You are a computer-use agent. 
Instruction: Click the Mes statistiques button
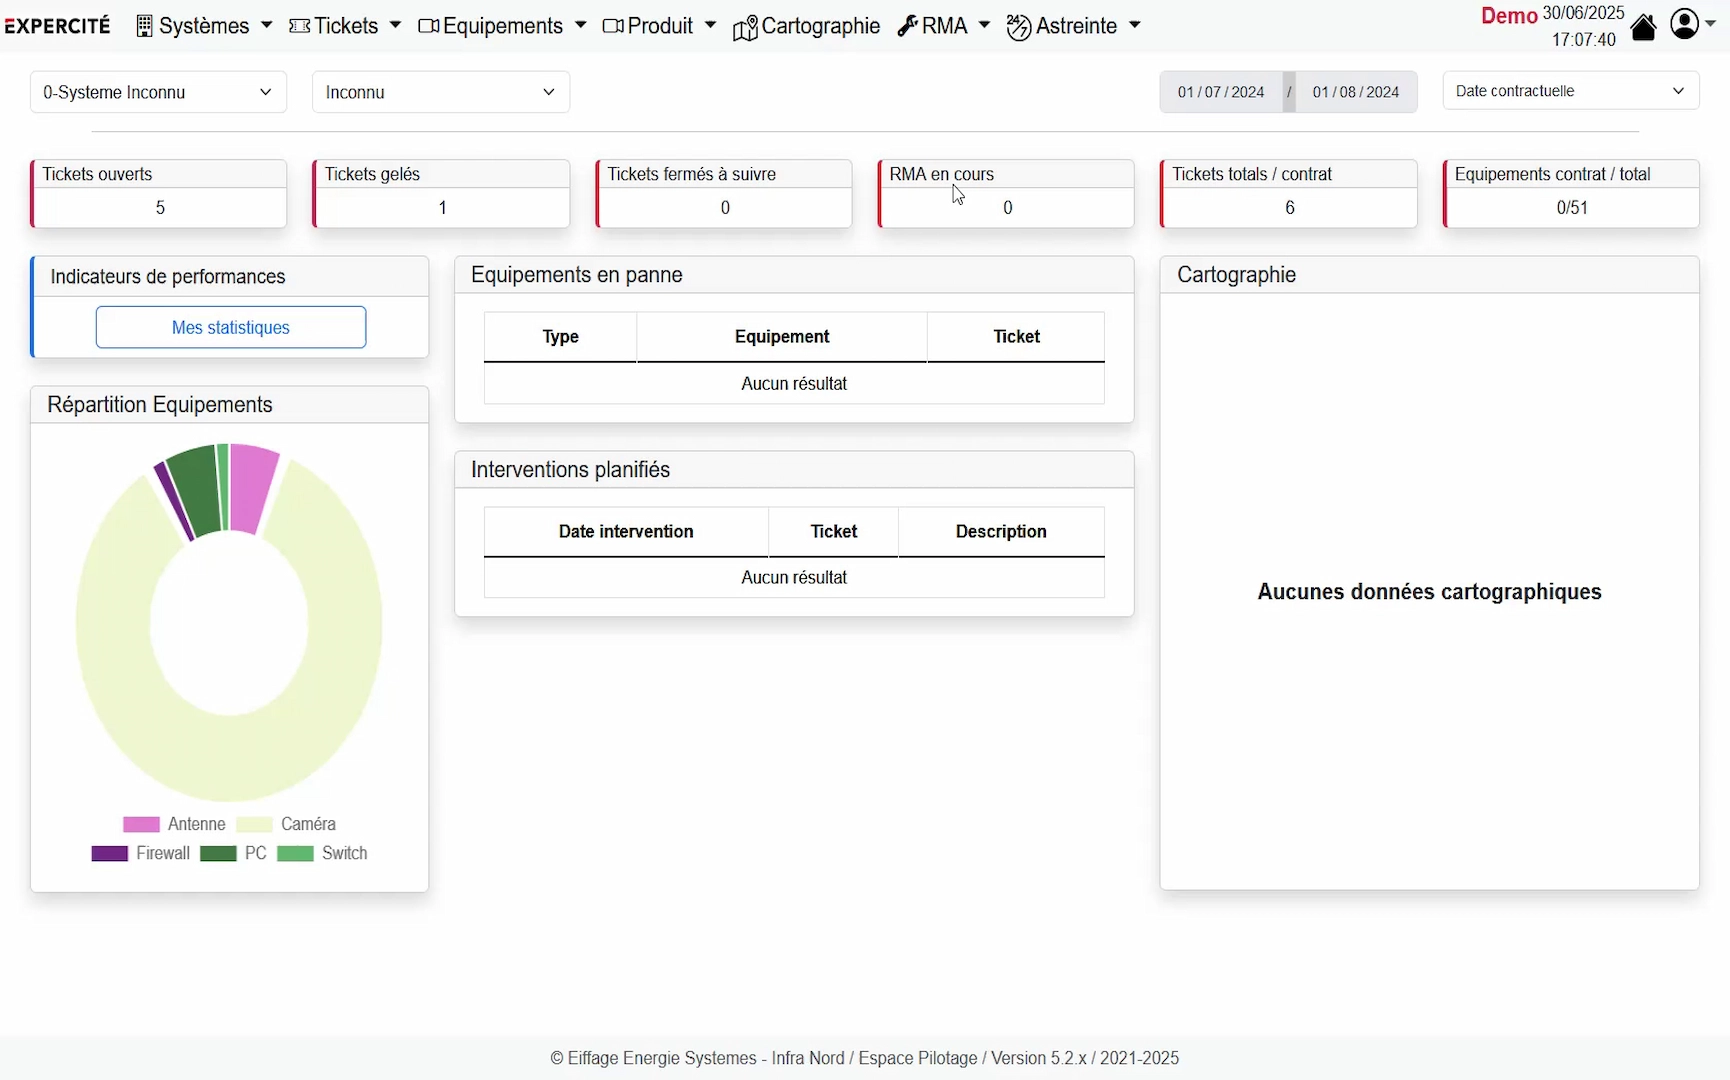(x=230, y=327)
